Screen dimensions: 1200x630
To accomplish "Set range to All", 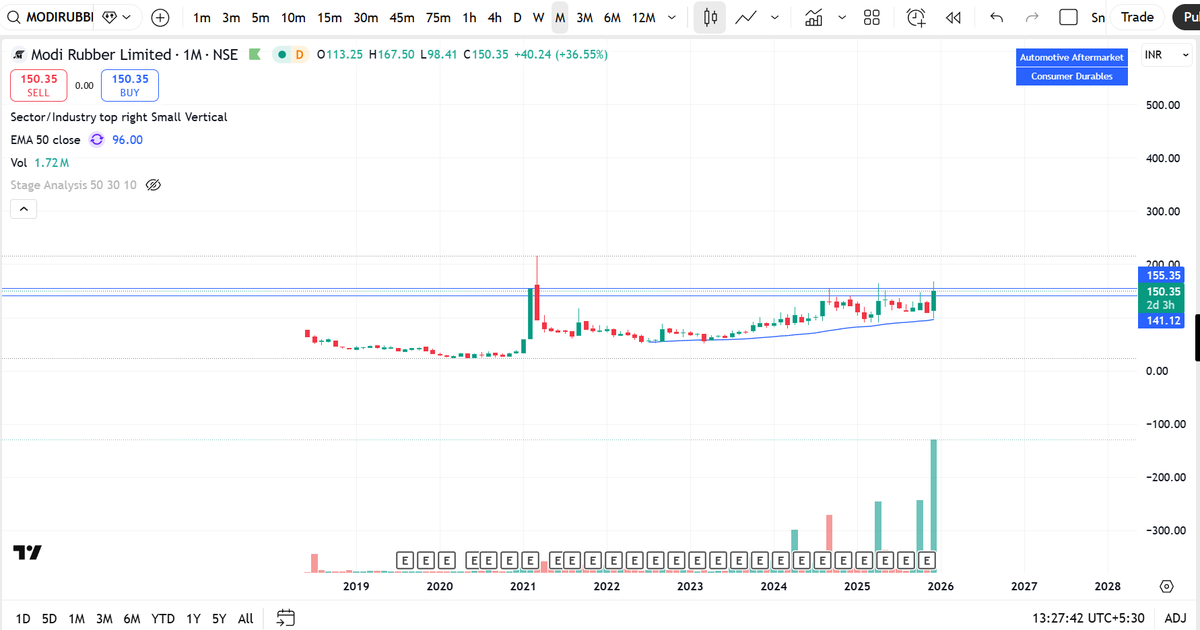I will [246, 618].
